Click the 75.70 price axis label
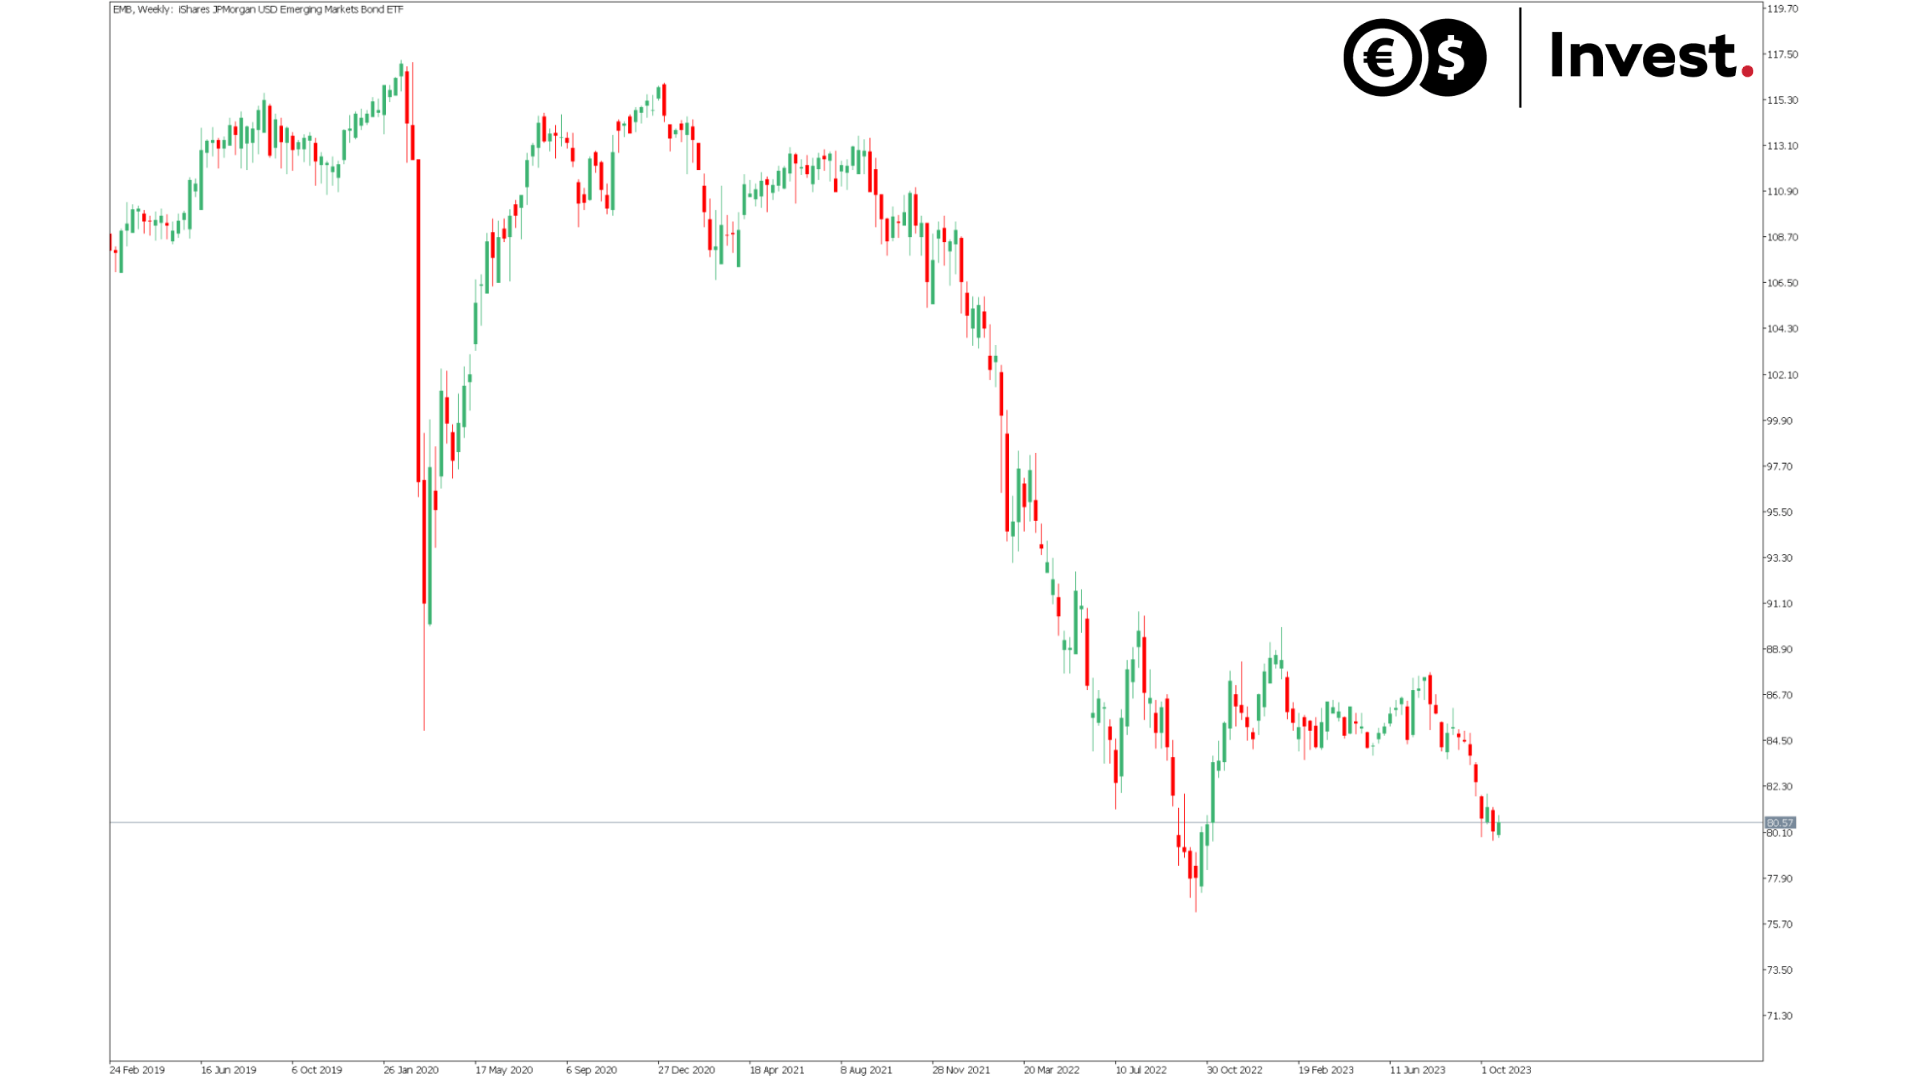 pos(1780,925)
